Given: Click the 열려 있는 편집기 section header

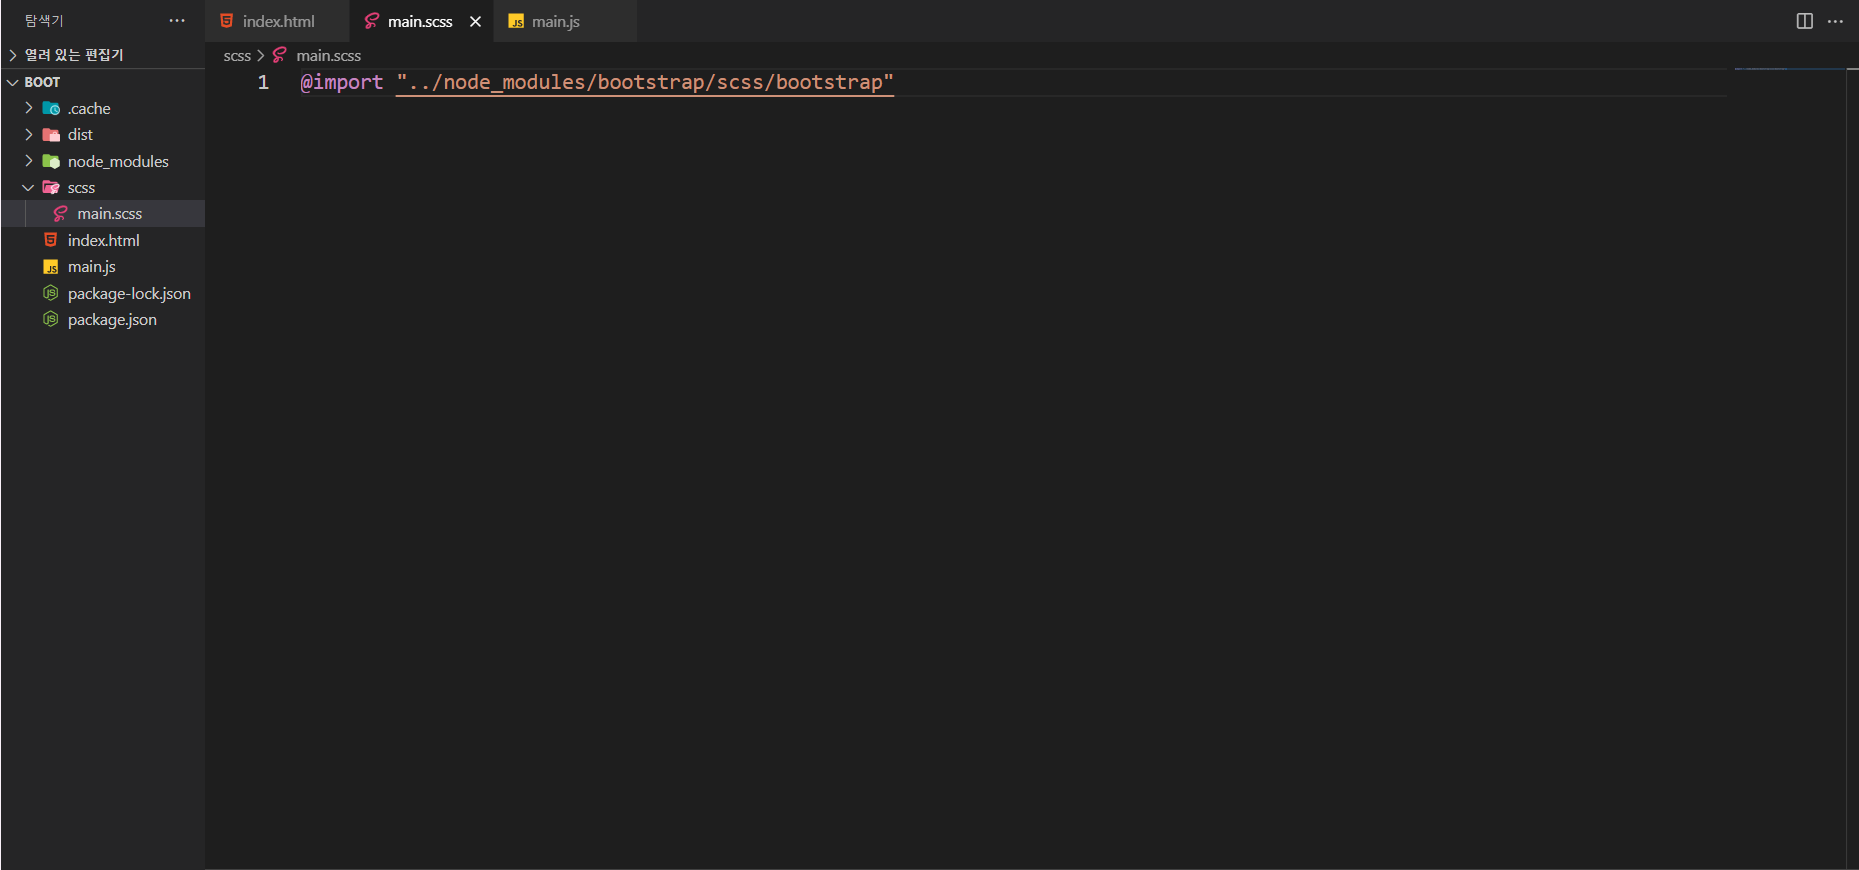Looking at the screenshot, I should (x=74, y=55).
